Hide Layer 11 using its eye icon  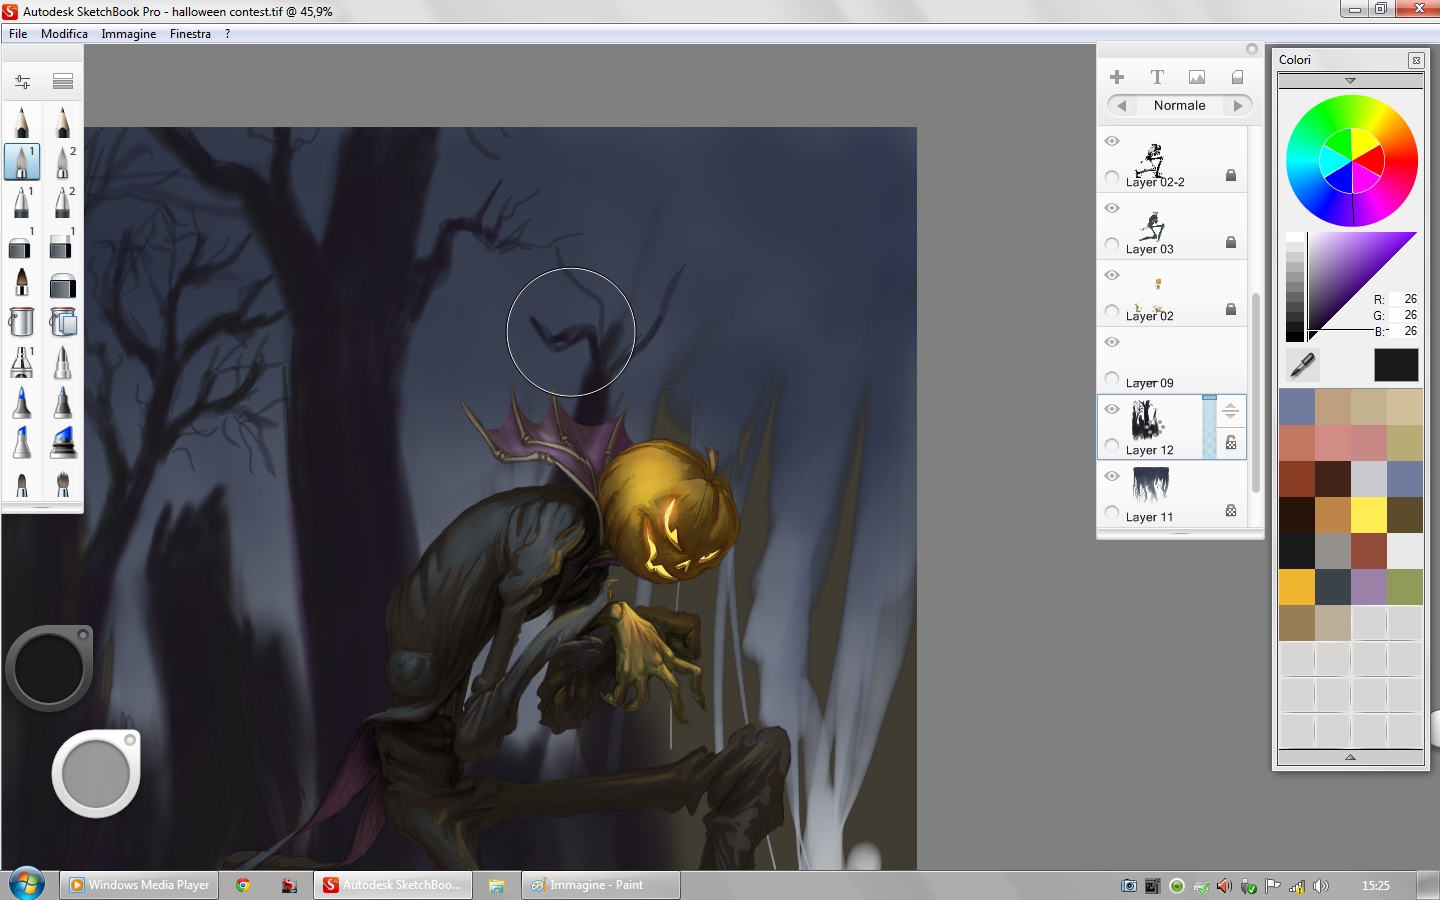1112,476
